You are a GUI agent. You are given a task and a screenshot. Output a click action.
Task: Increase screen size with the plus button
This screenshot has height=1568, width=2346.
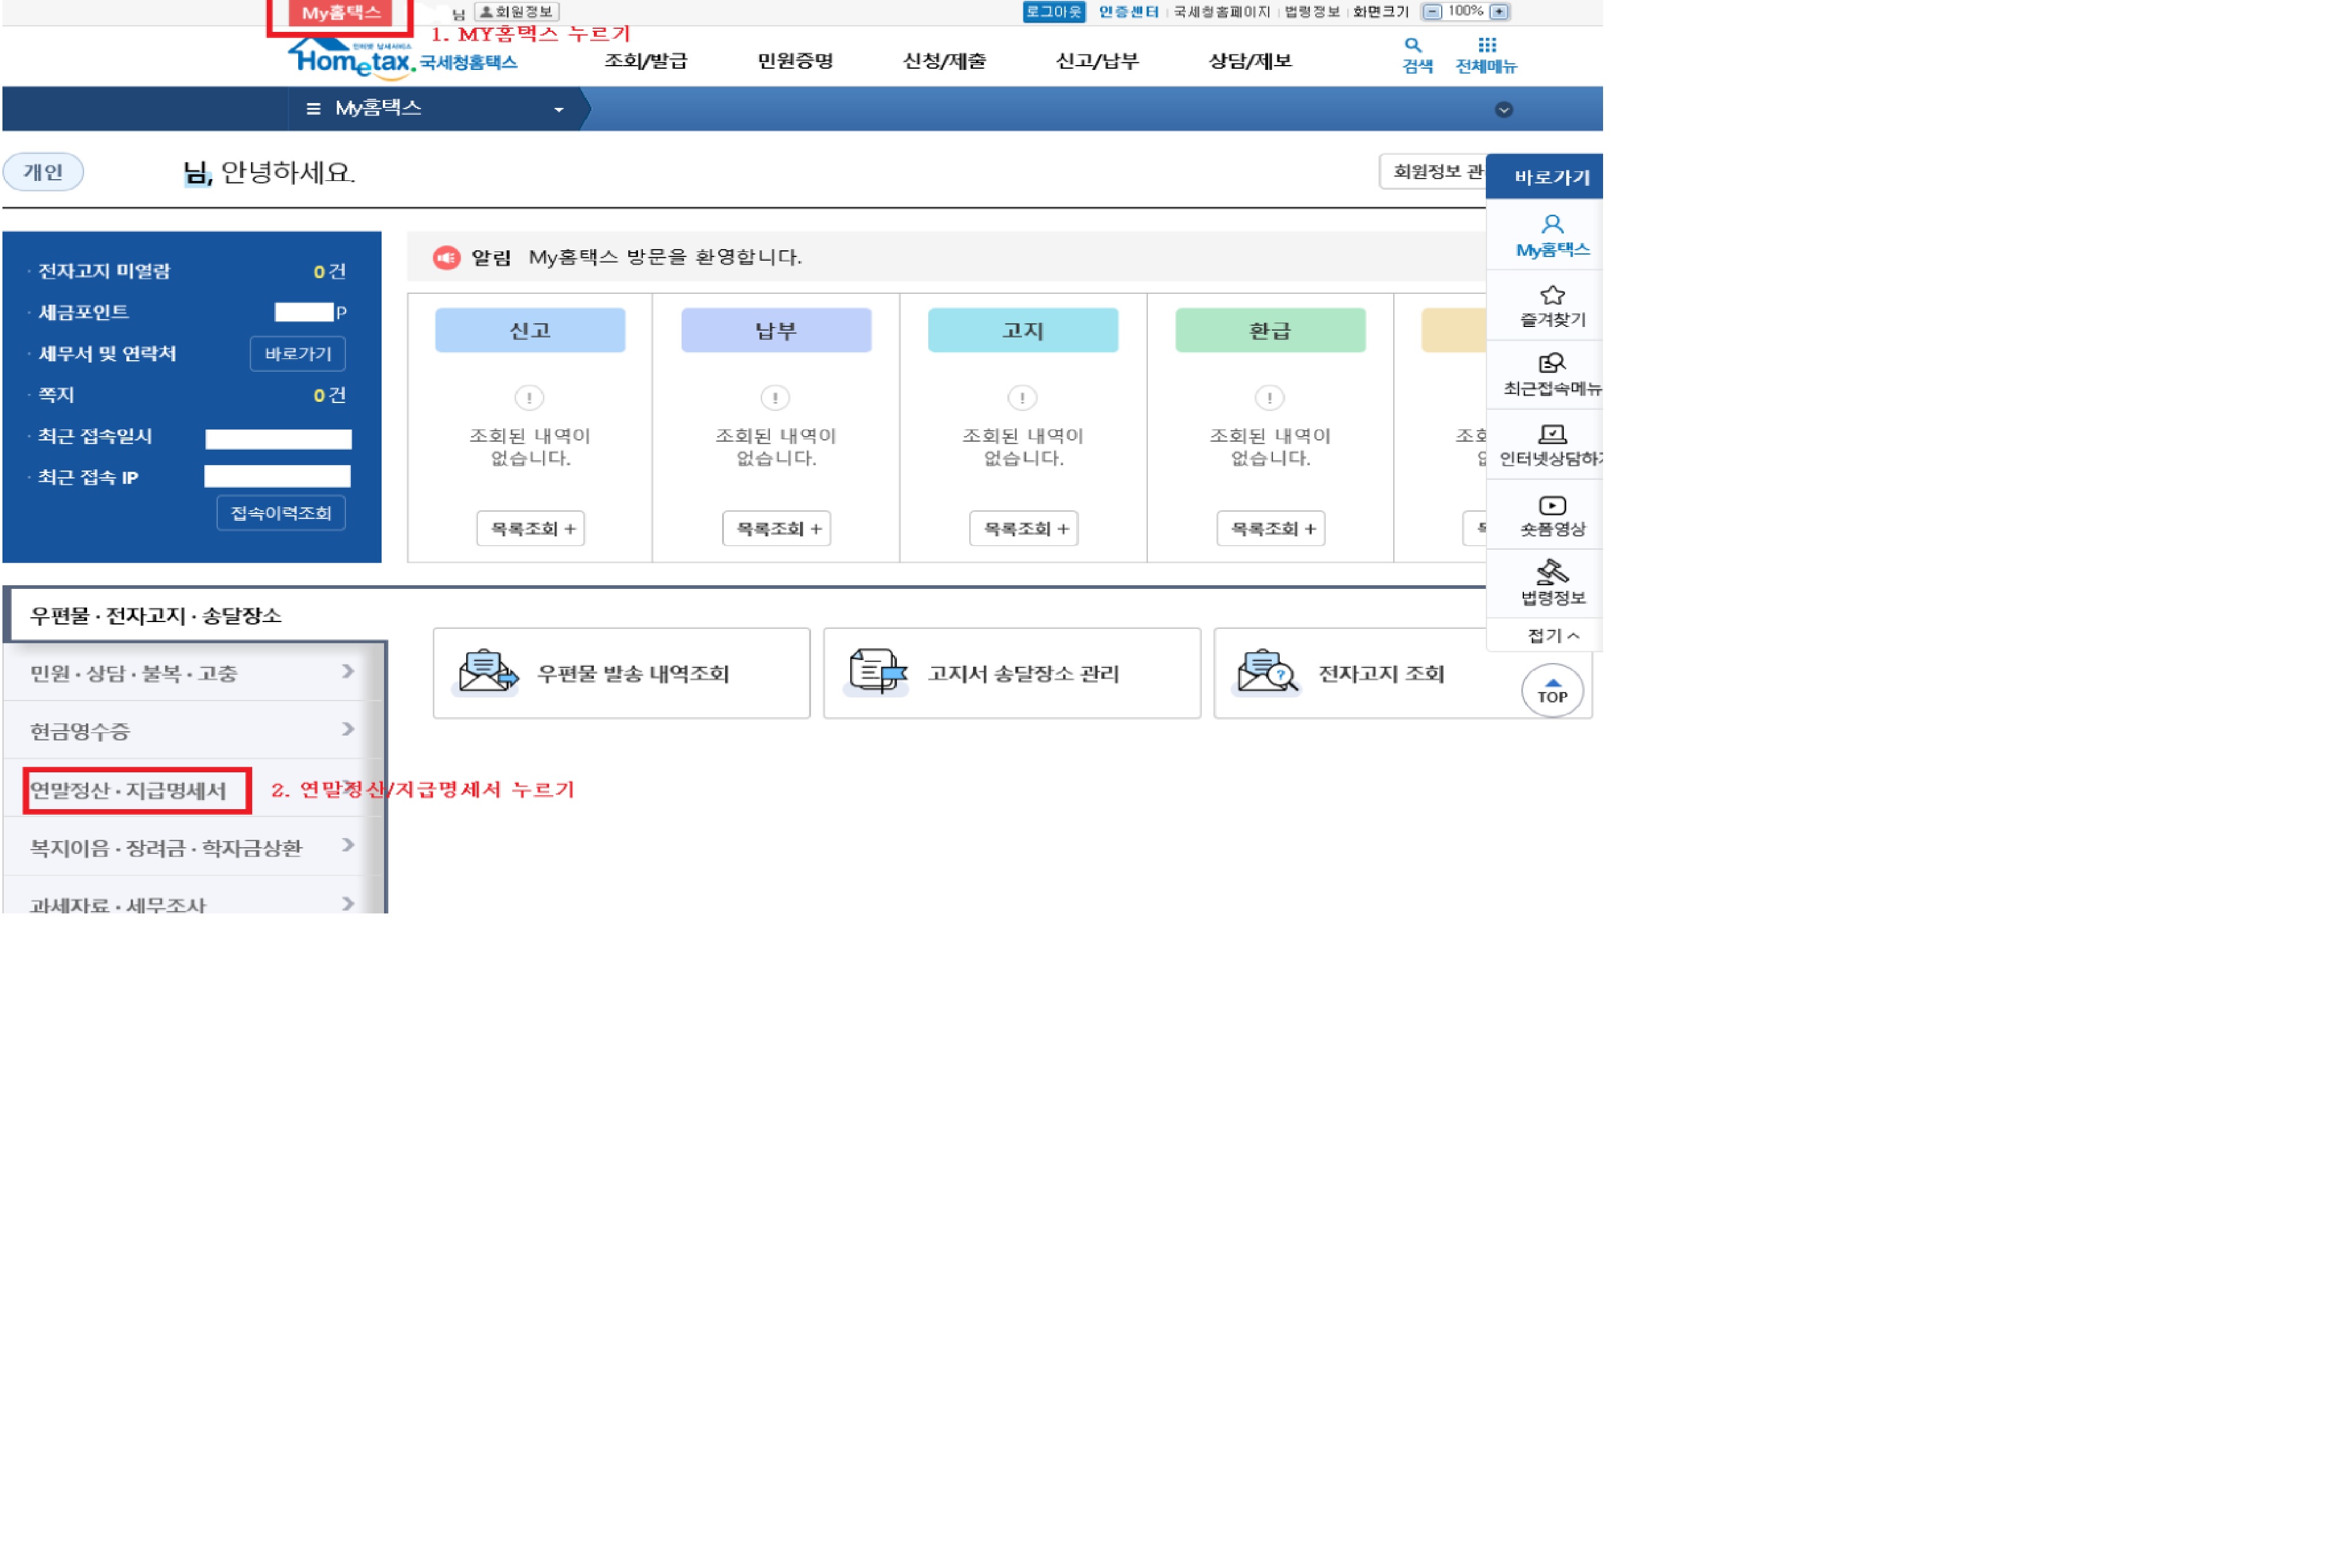coord(1498,12)
